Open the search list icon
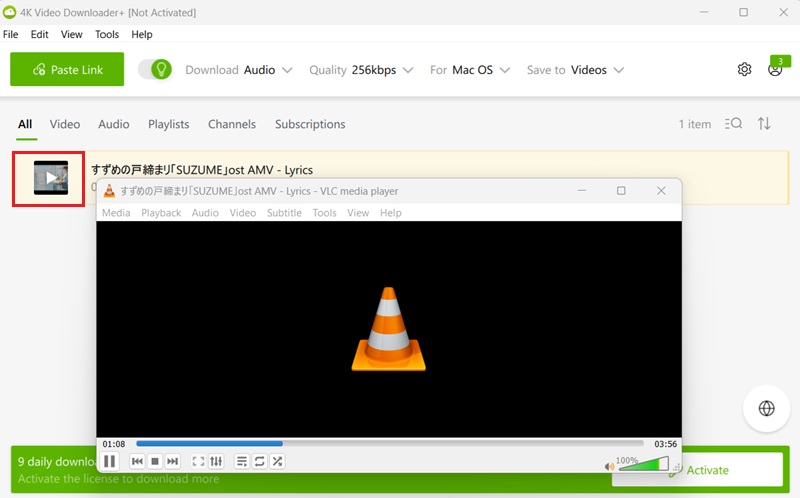The image size is (800, 498). pyautogui.click(x=733, y=124)
